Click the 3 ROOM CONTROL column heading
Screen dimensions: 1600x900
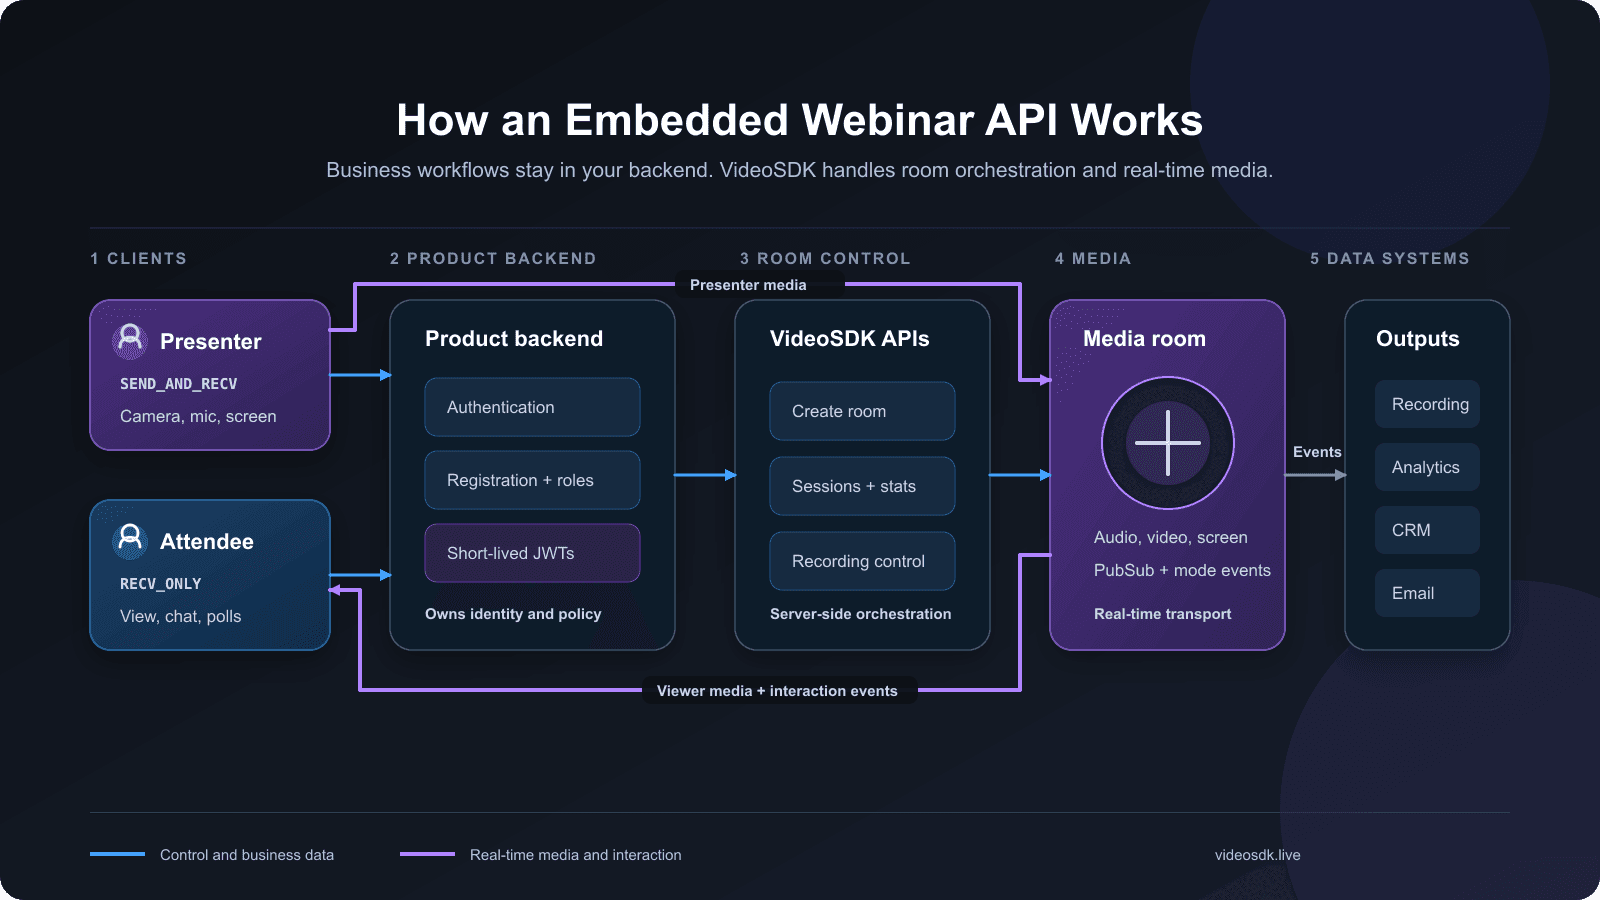coord(825,258)
